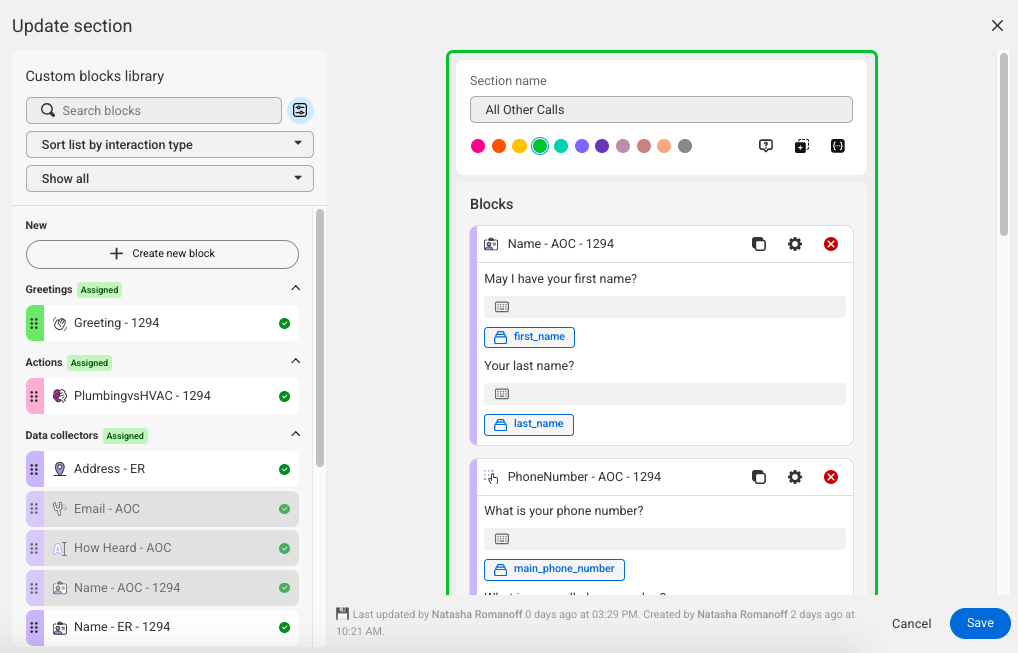Click the Greeting - 1294 waving hand icon
1018x653 pixels.
[60, 323]
